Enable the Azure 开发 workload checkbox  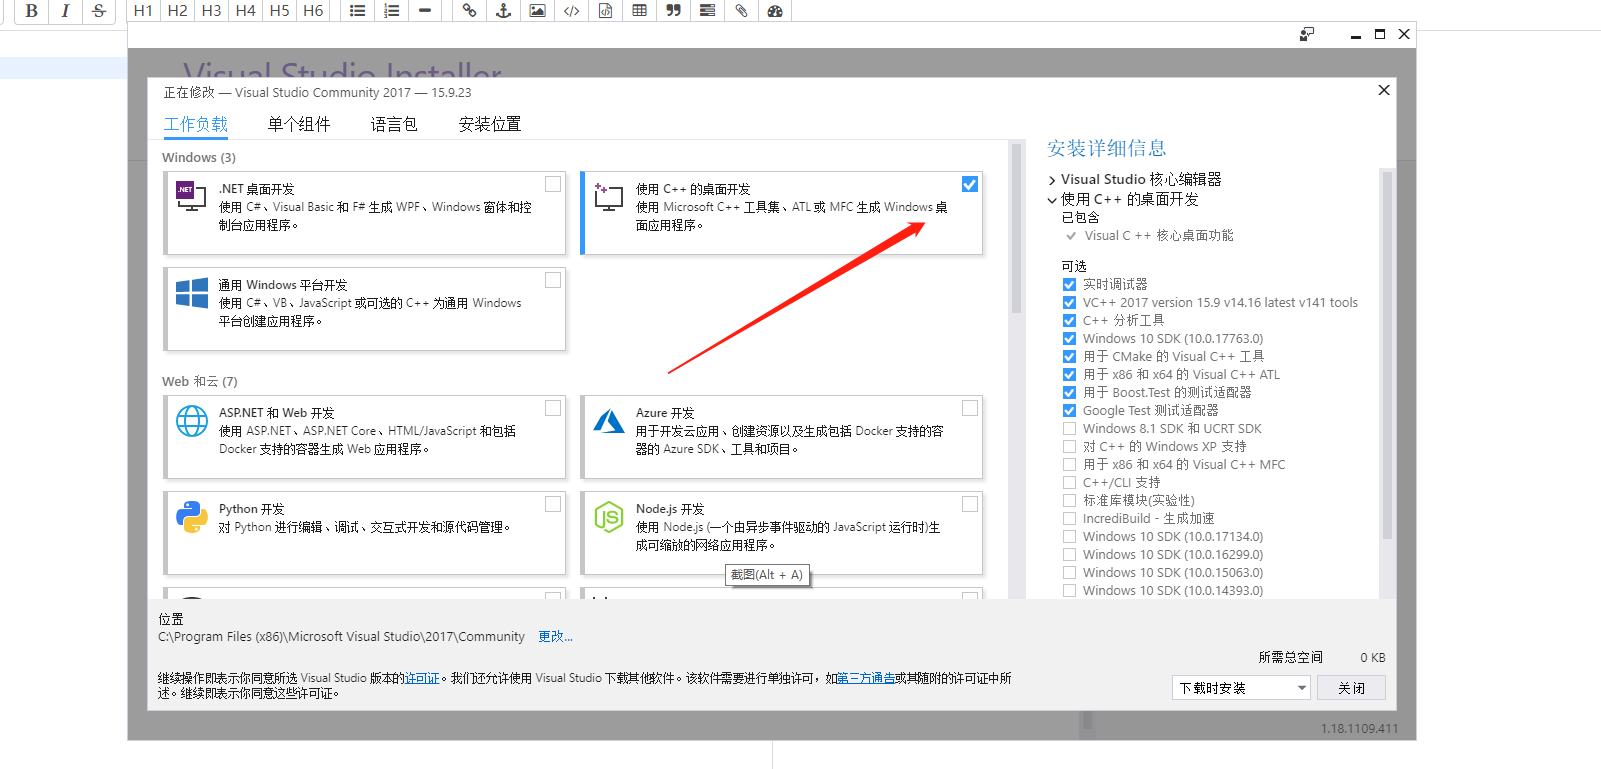pos(970,408)
